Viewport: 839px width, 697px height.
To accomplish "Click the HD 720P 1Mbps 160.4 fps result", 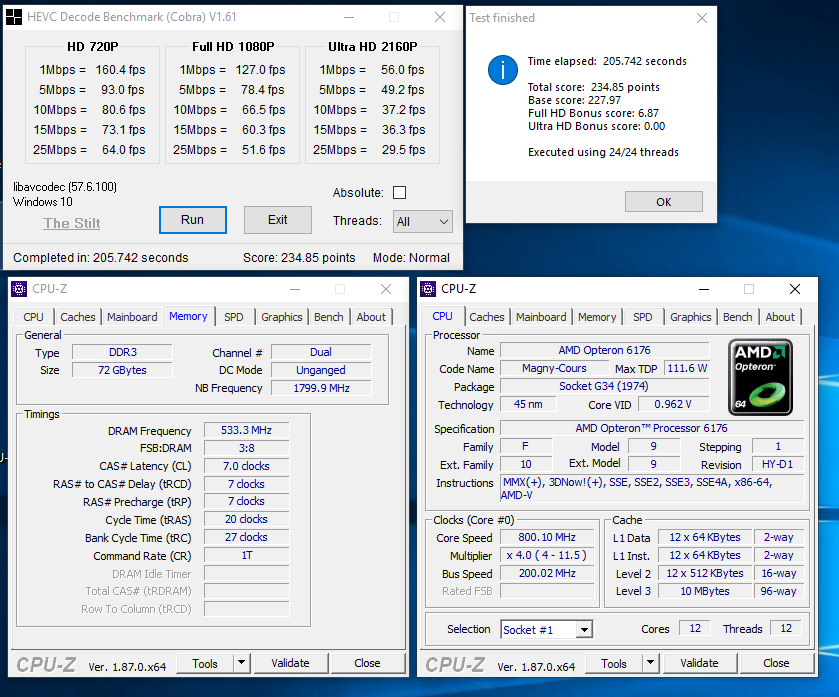I will coord(92,70).
